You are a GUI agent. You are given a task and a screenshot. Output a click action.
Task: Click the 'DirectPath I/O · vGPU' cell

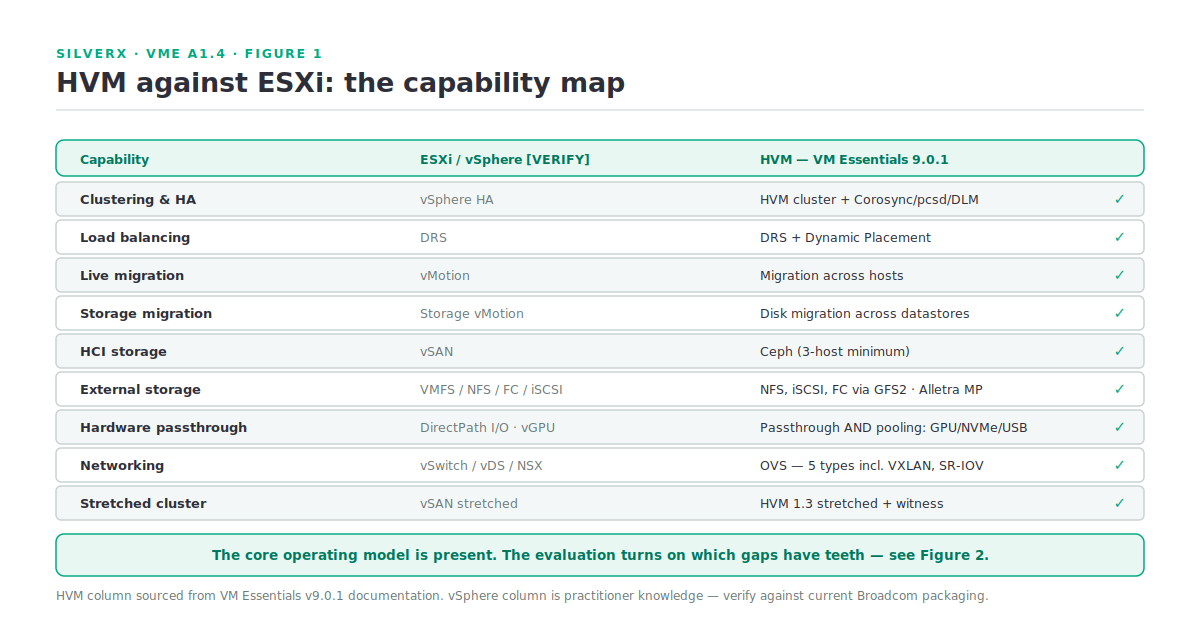click(x=487, y=427)
